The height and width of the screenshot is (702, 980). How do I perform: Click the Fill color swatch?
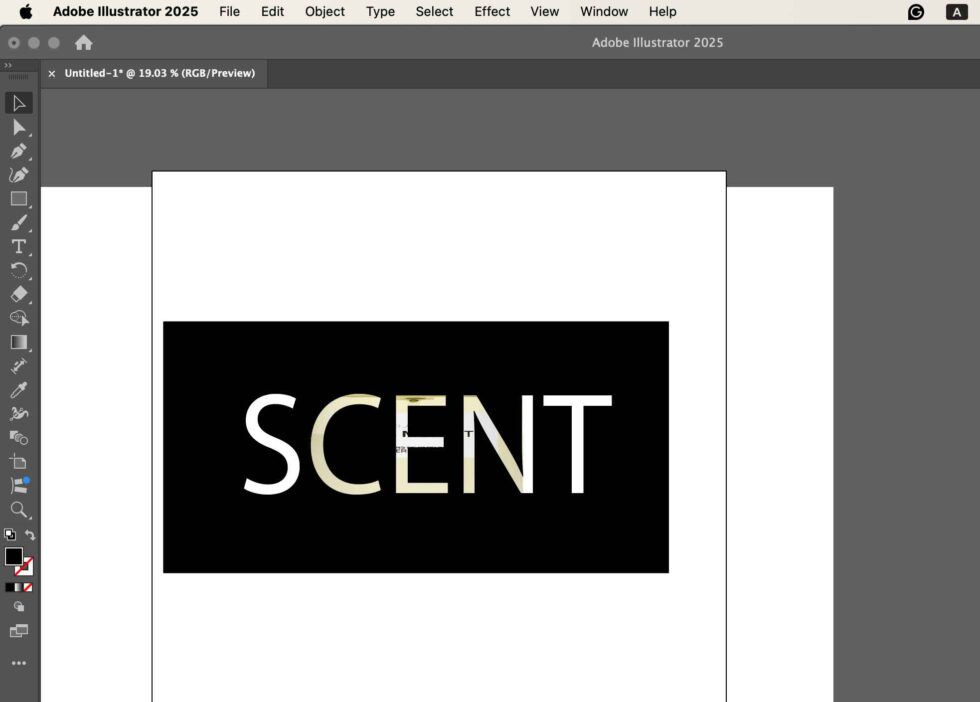pos(14,557)
